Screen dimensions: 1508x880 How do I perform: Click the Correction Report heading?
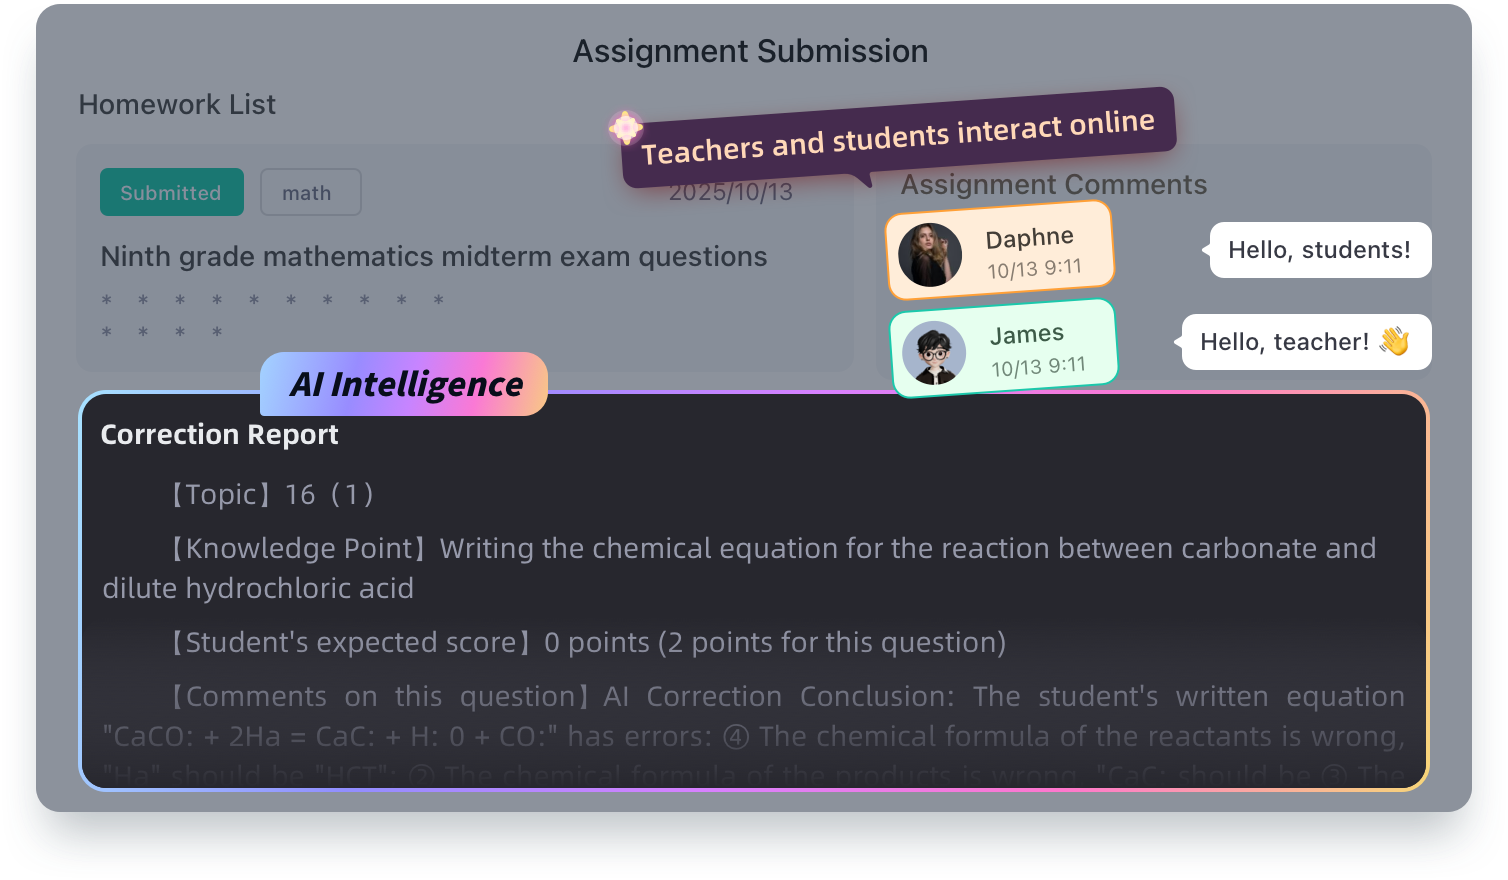(x=220, y=435)
